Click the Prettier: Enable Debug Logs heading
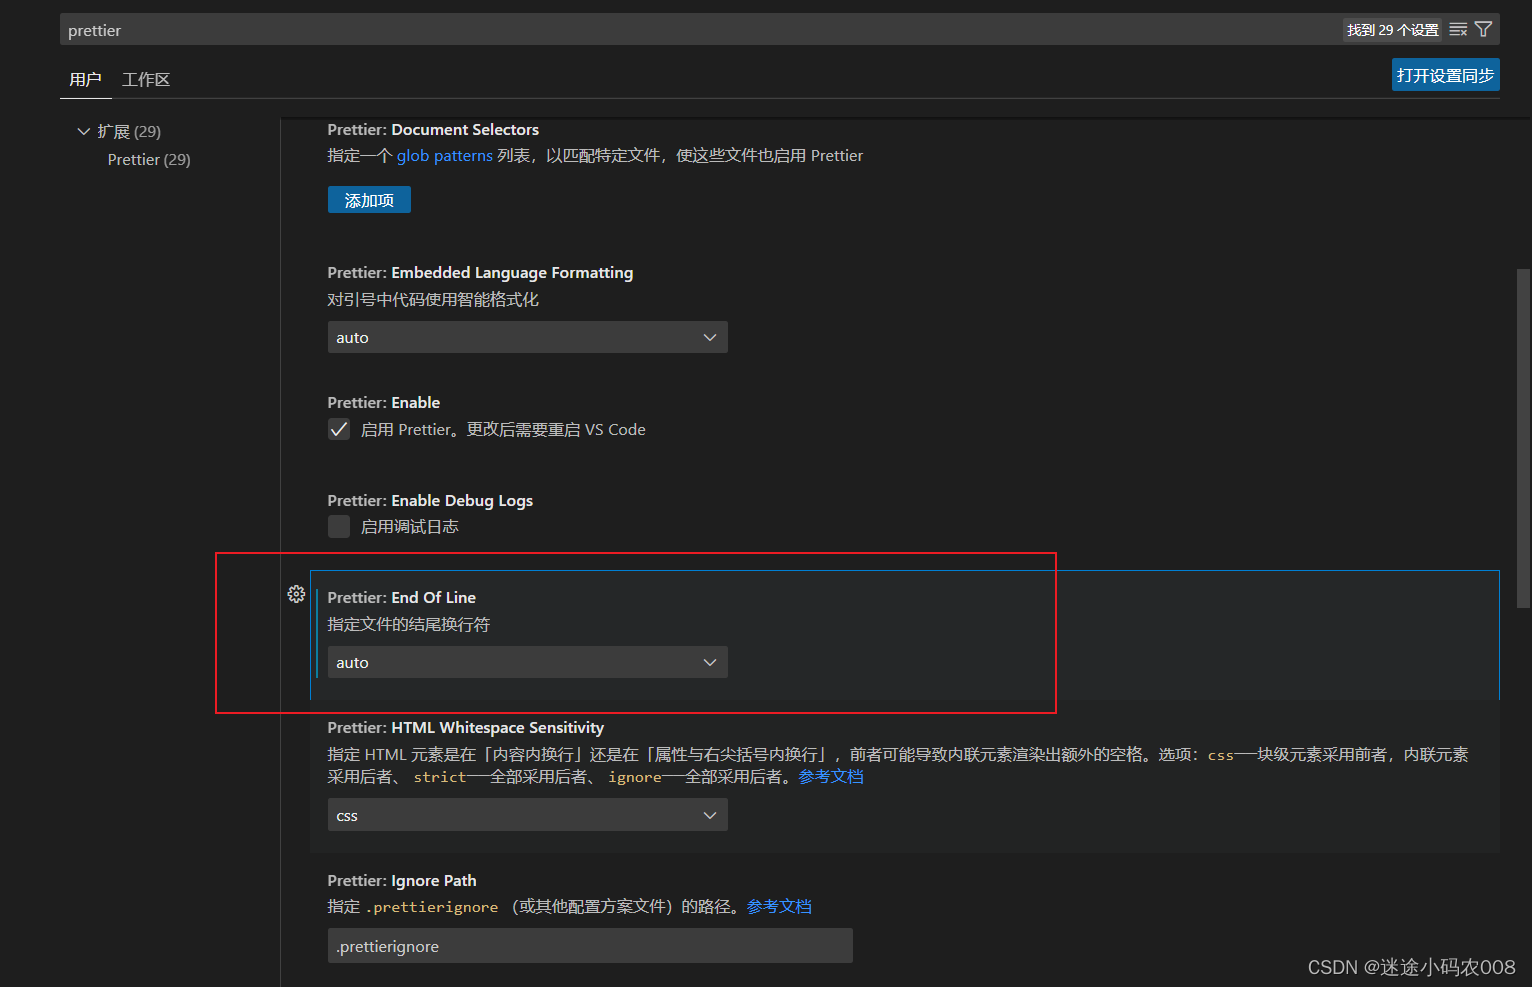 pos(430,501)
